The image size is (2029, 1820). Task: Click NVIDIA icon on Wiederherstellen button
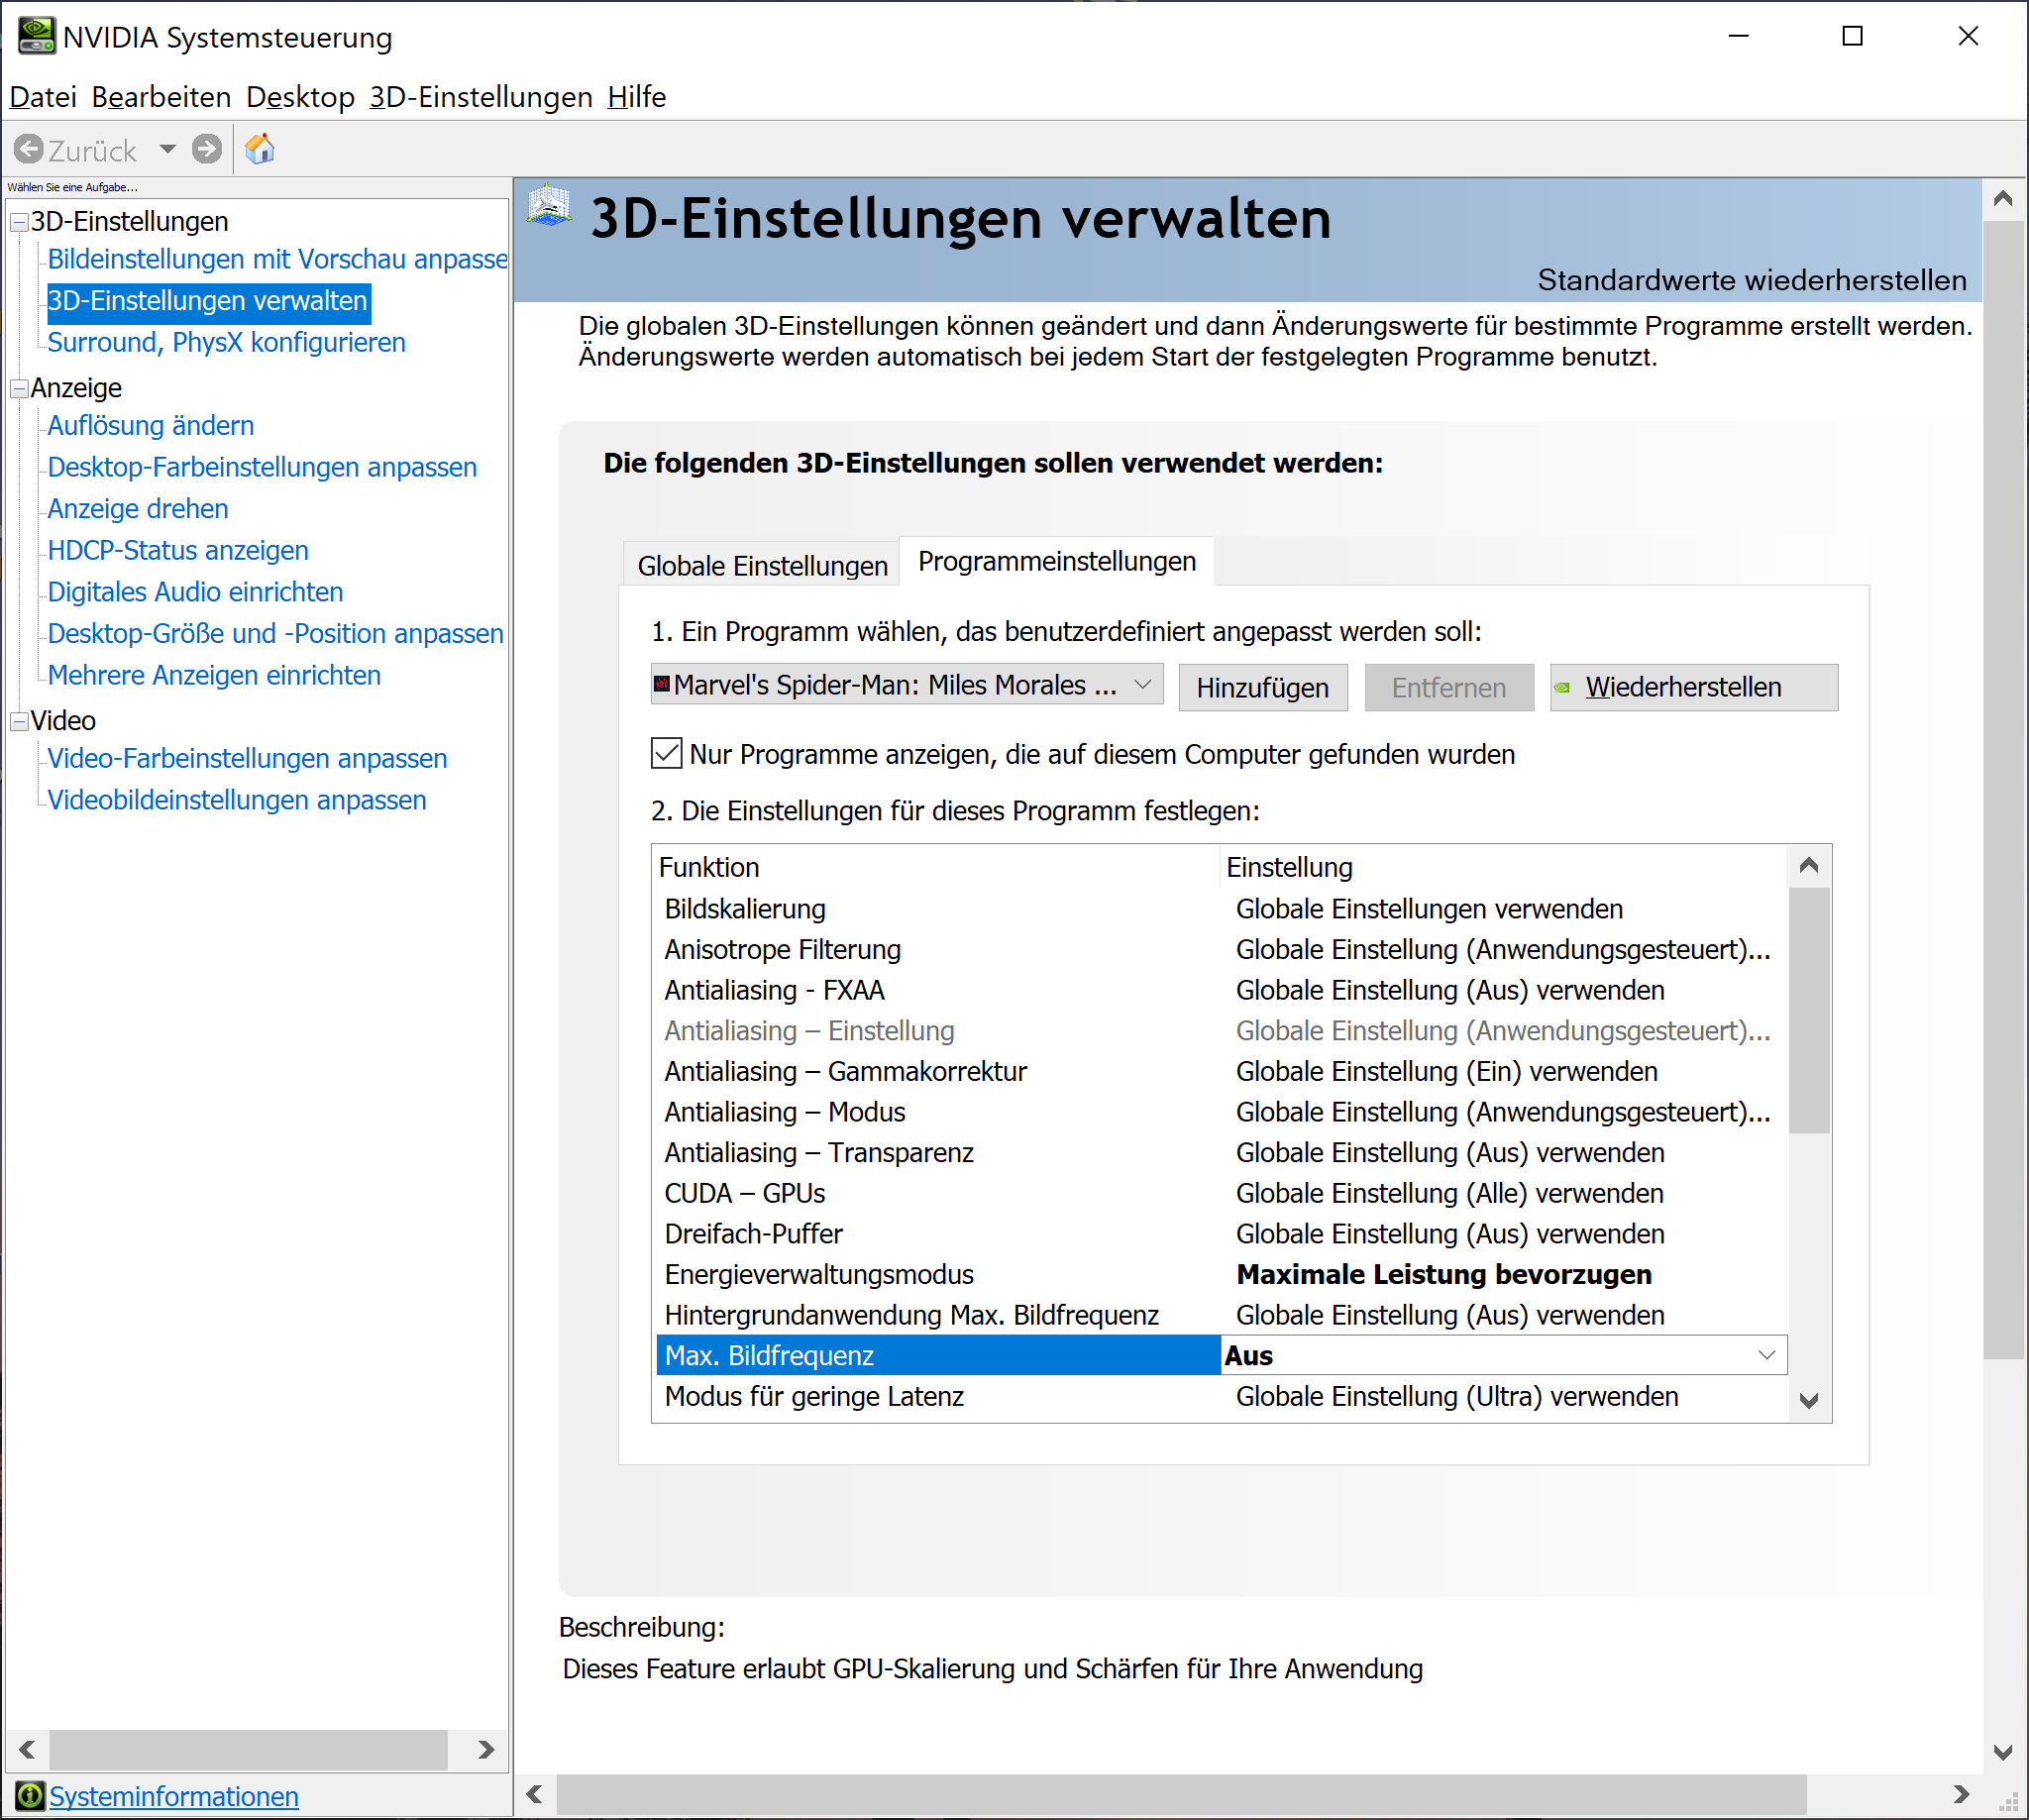click(1563, 688)
